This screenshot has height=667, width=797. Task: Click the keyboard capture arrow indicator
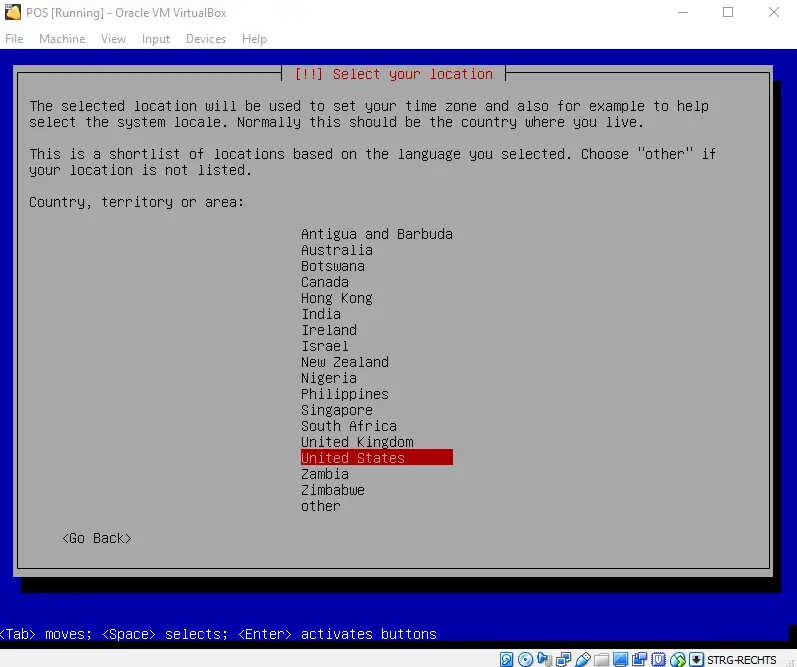[696, 659]
